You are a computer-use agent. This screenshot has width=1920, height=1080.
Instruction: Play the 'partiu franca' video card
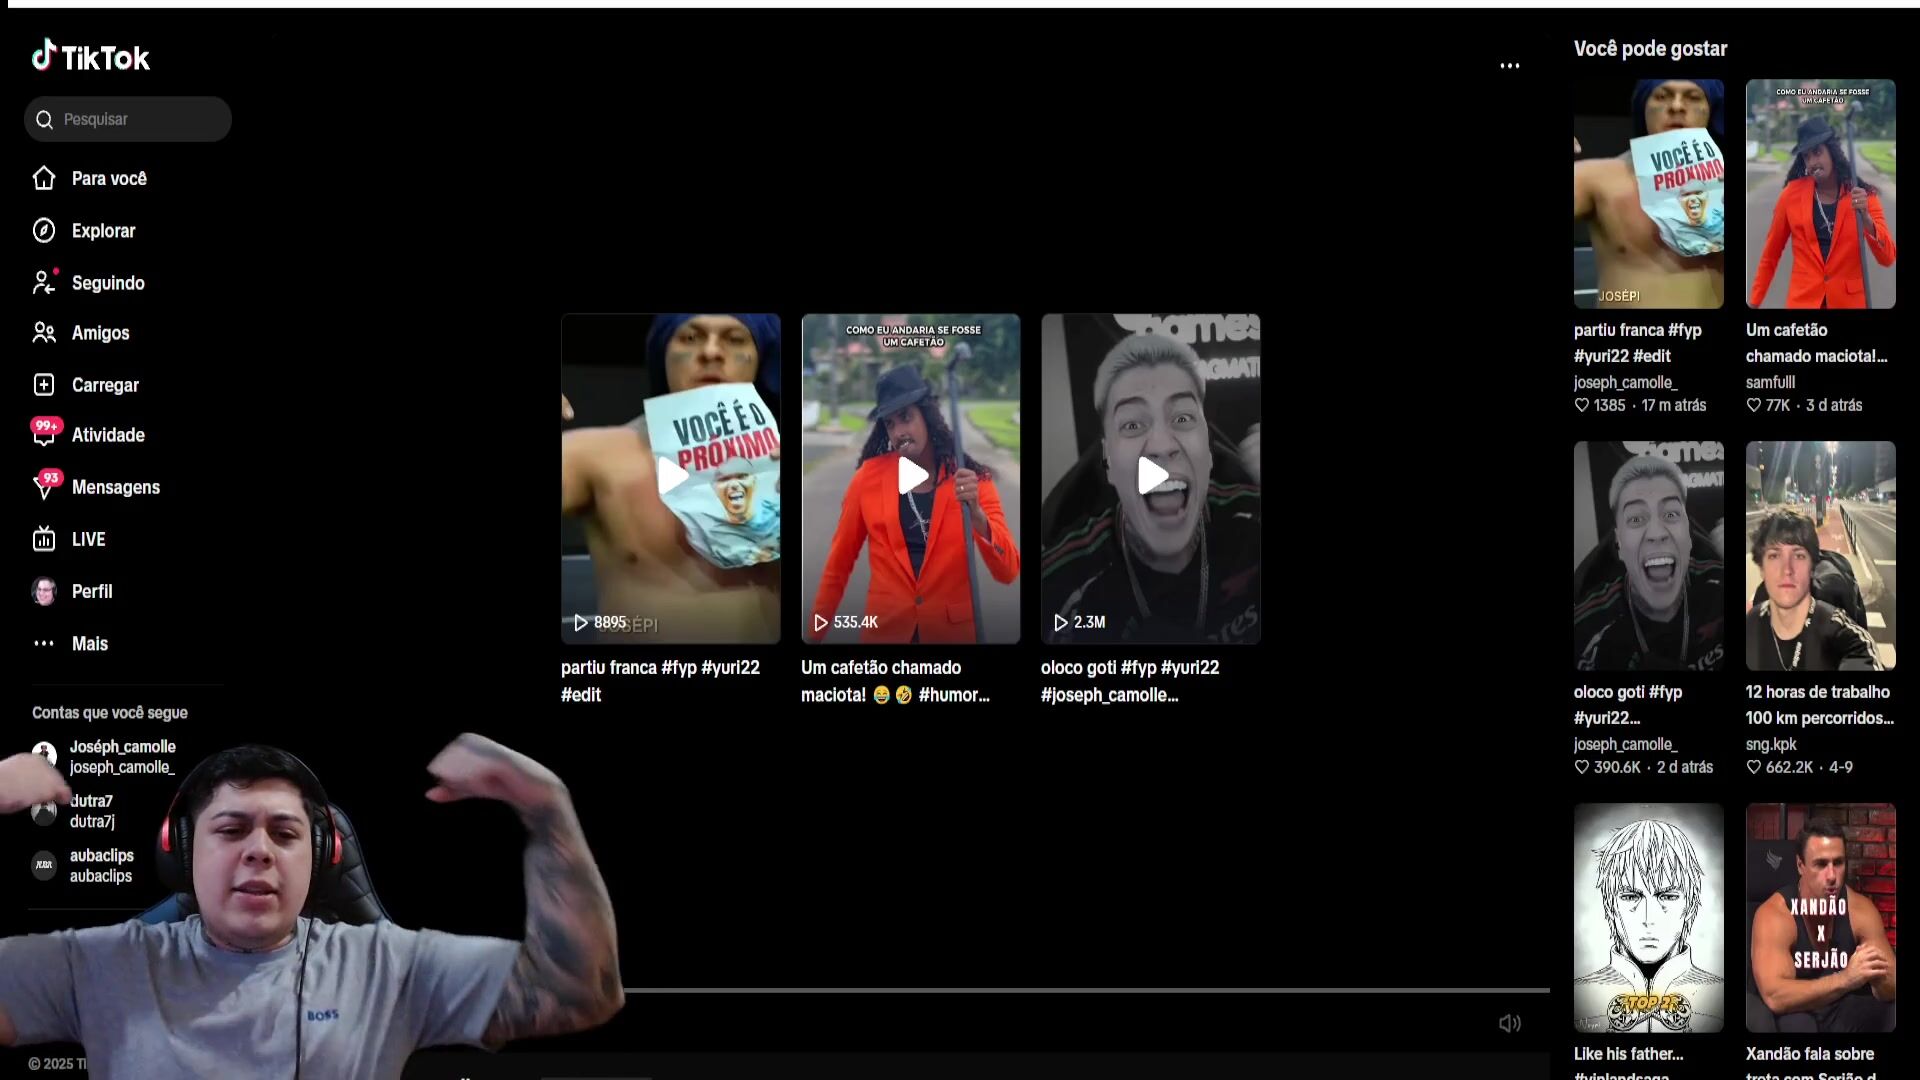coord(671,478)
